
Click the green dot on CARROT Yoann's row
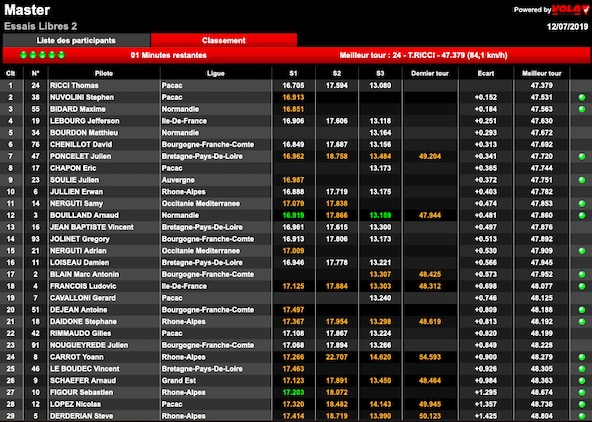[582, 357]
